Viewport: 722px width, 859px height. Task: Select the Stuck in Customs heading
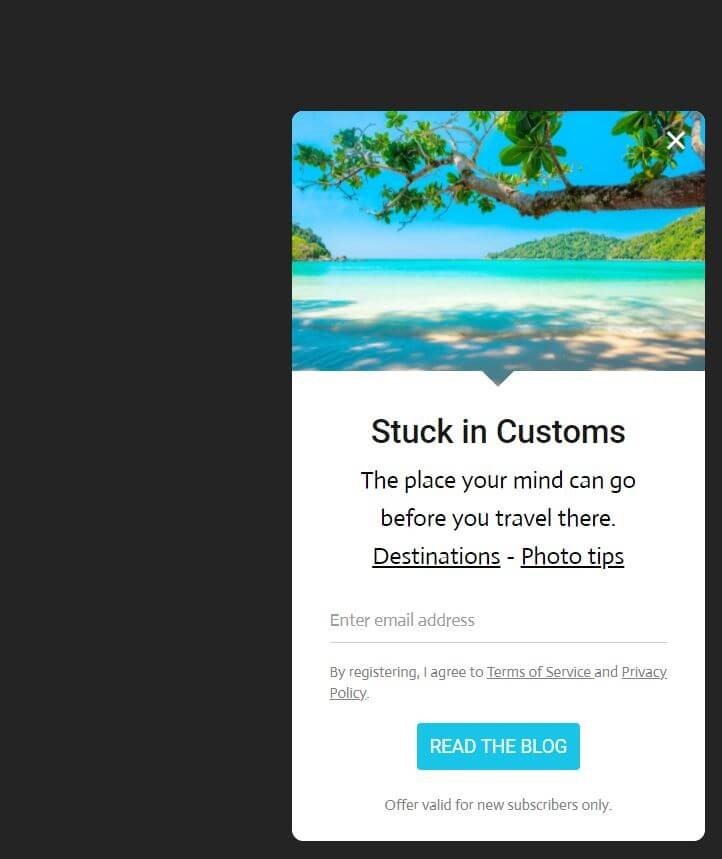click(x=498, y=431)
